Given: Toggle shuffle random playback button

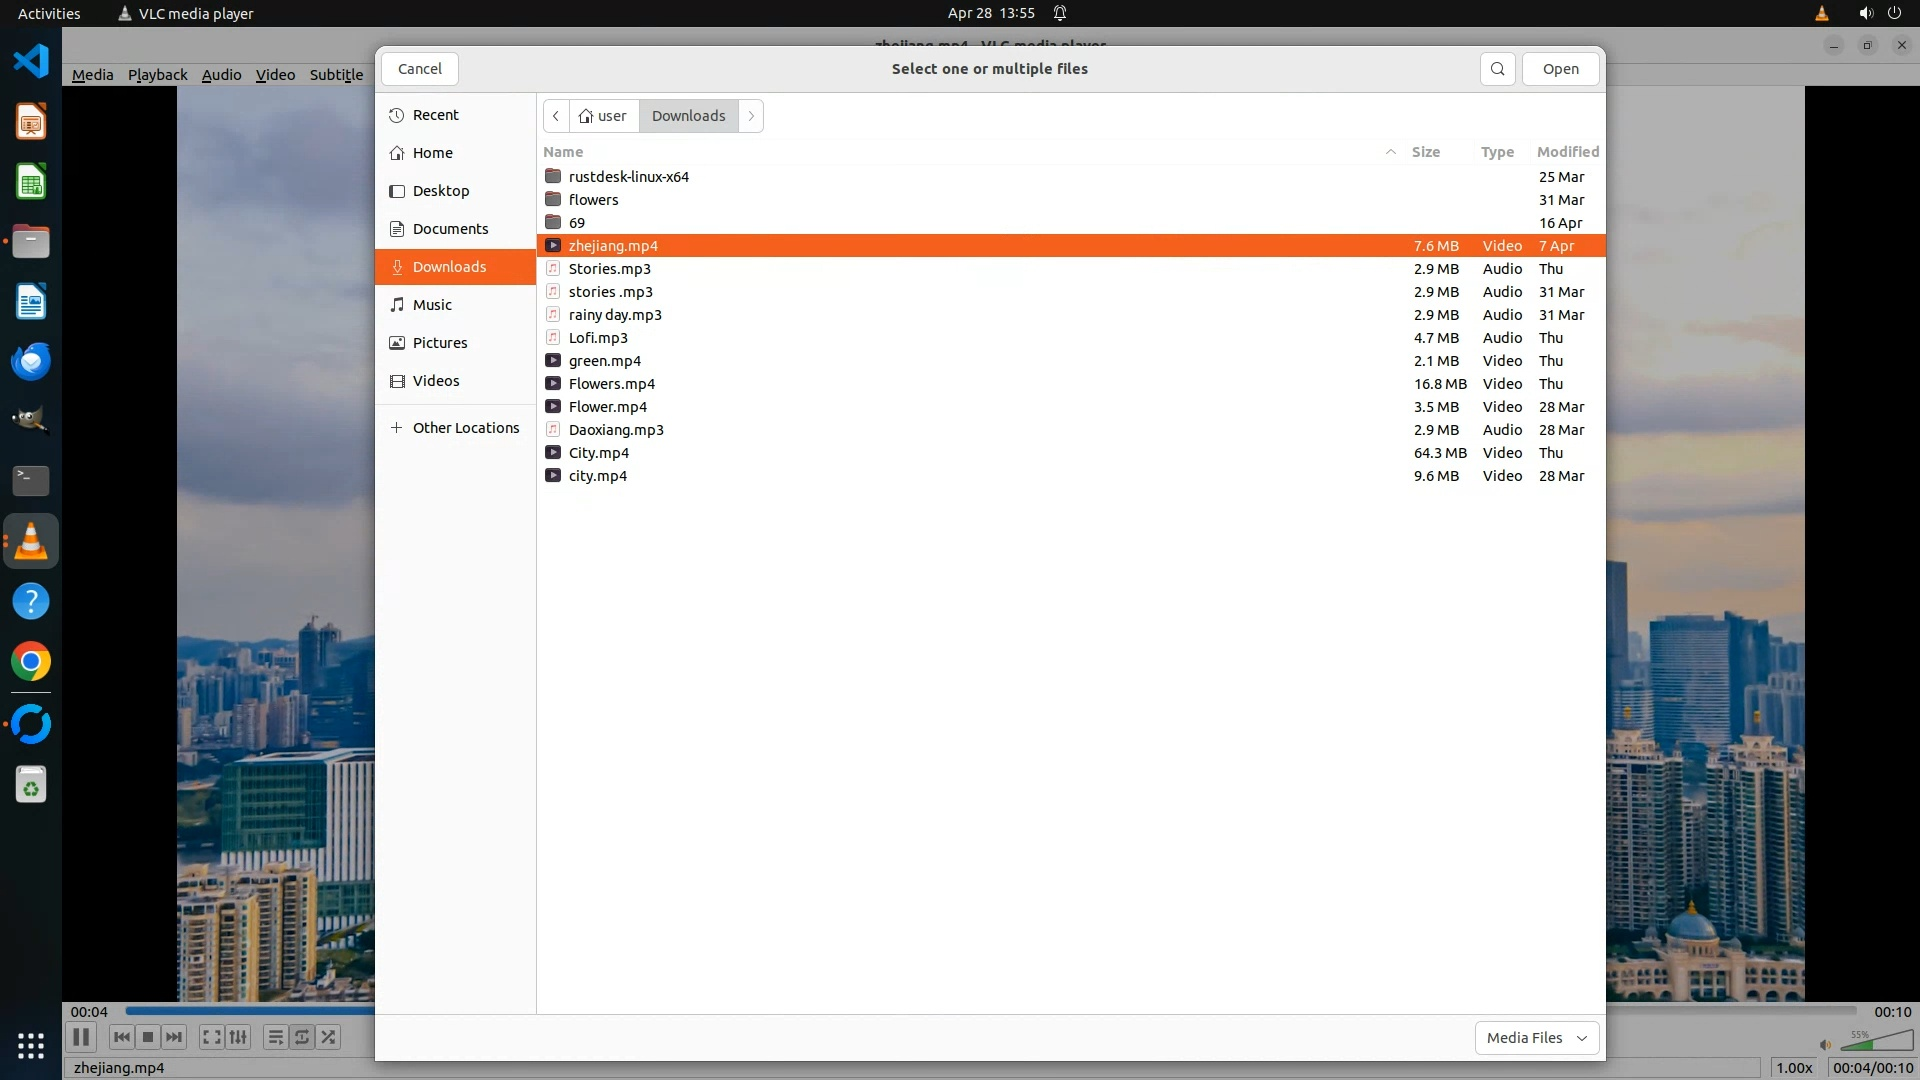Looking at the screenshot, I should [x=329, y=1037].
